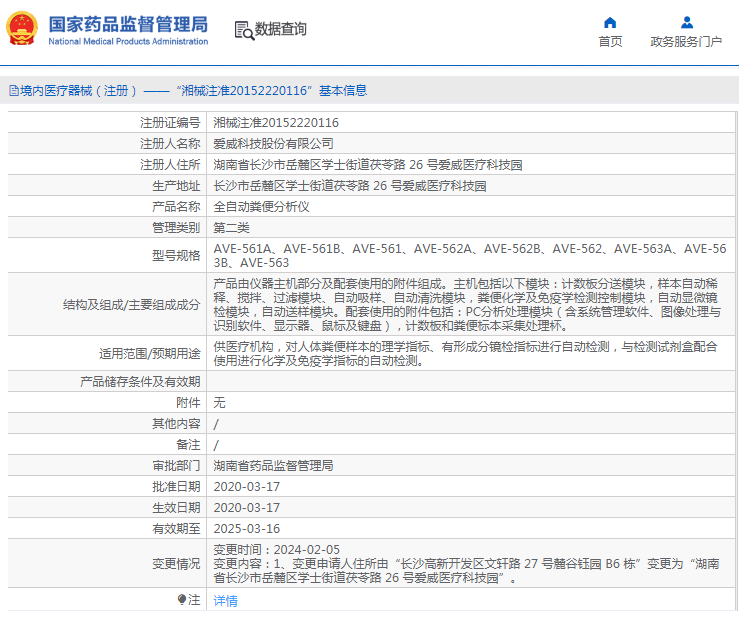
Task: Click the 审批部门 row label
Action: coord(176,466)
